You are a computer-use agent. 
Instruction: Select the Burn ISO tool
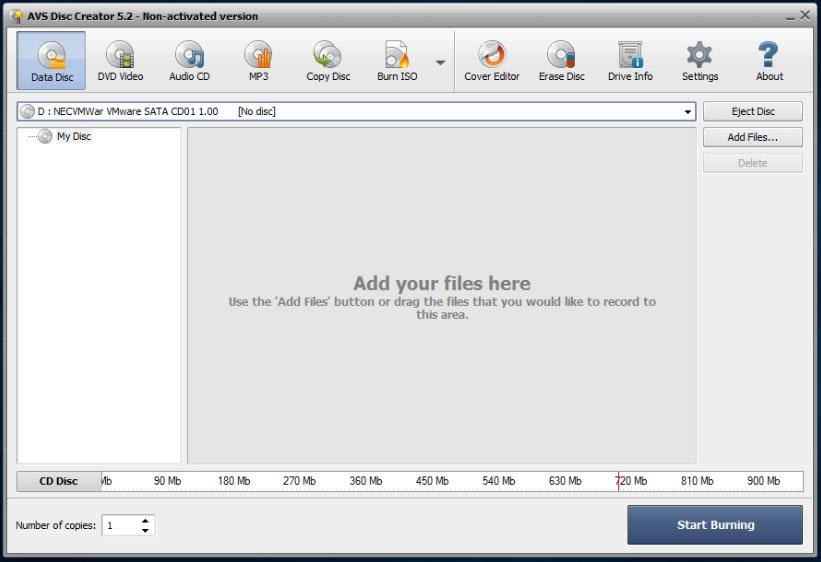(x=397, y=60)
